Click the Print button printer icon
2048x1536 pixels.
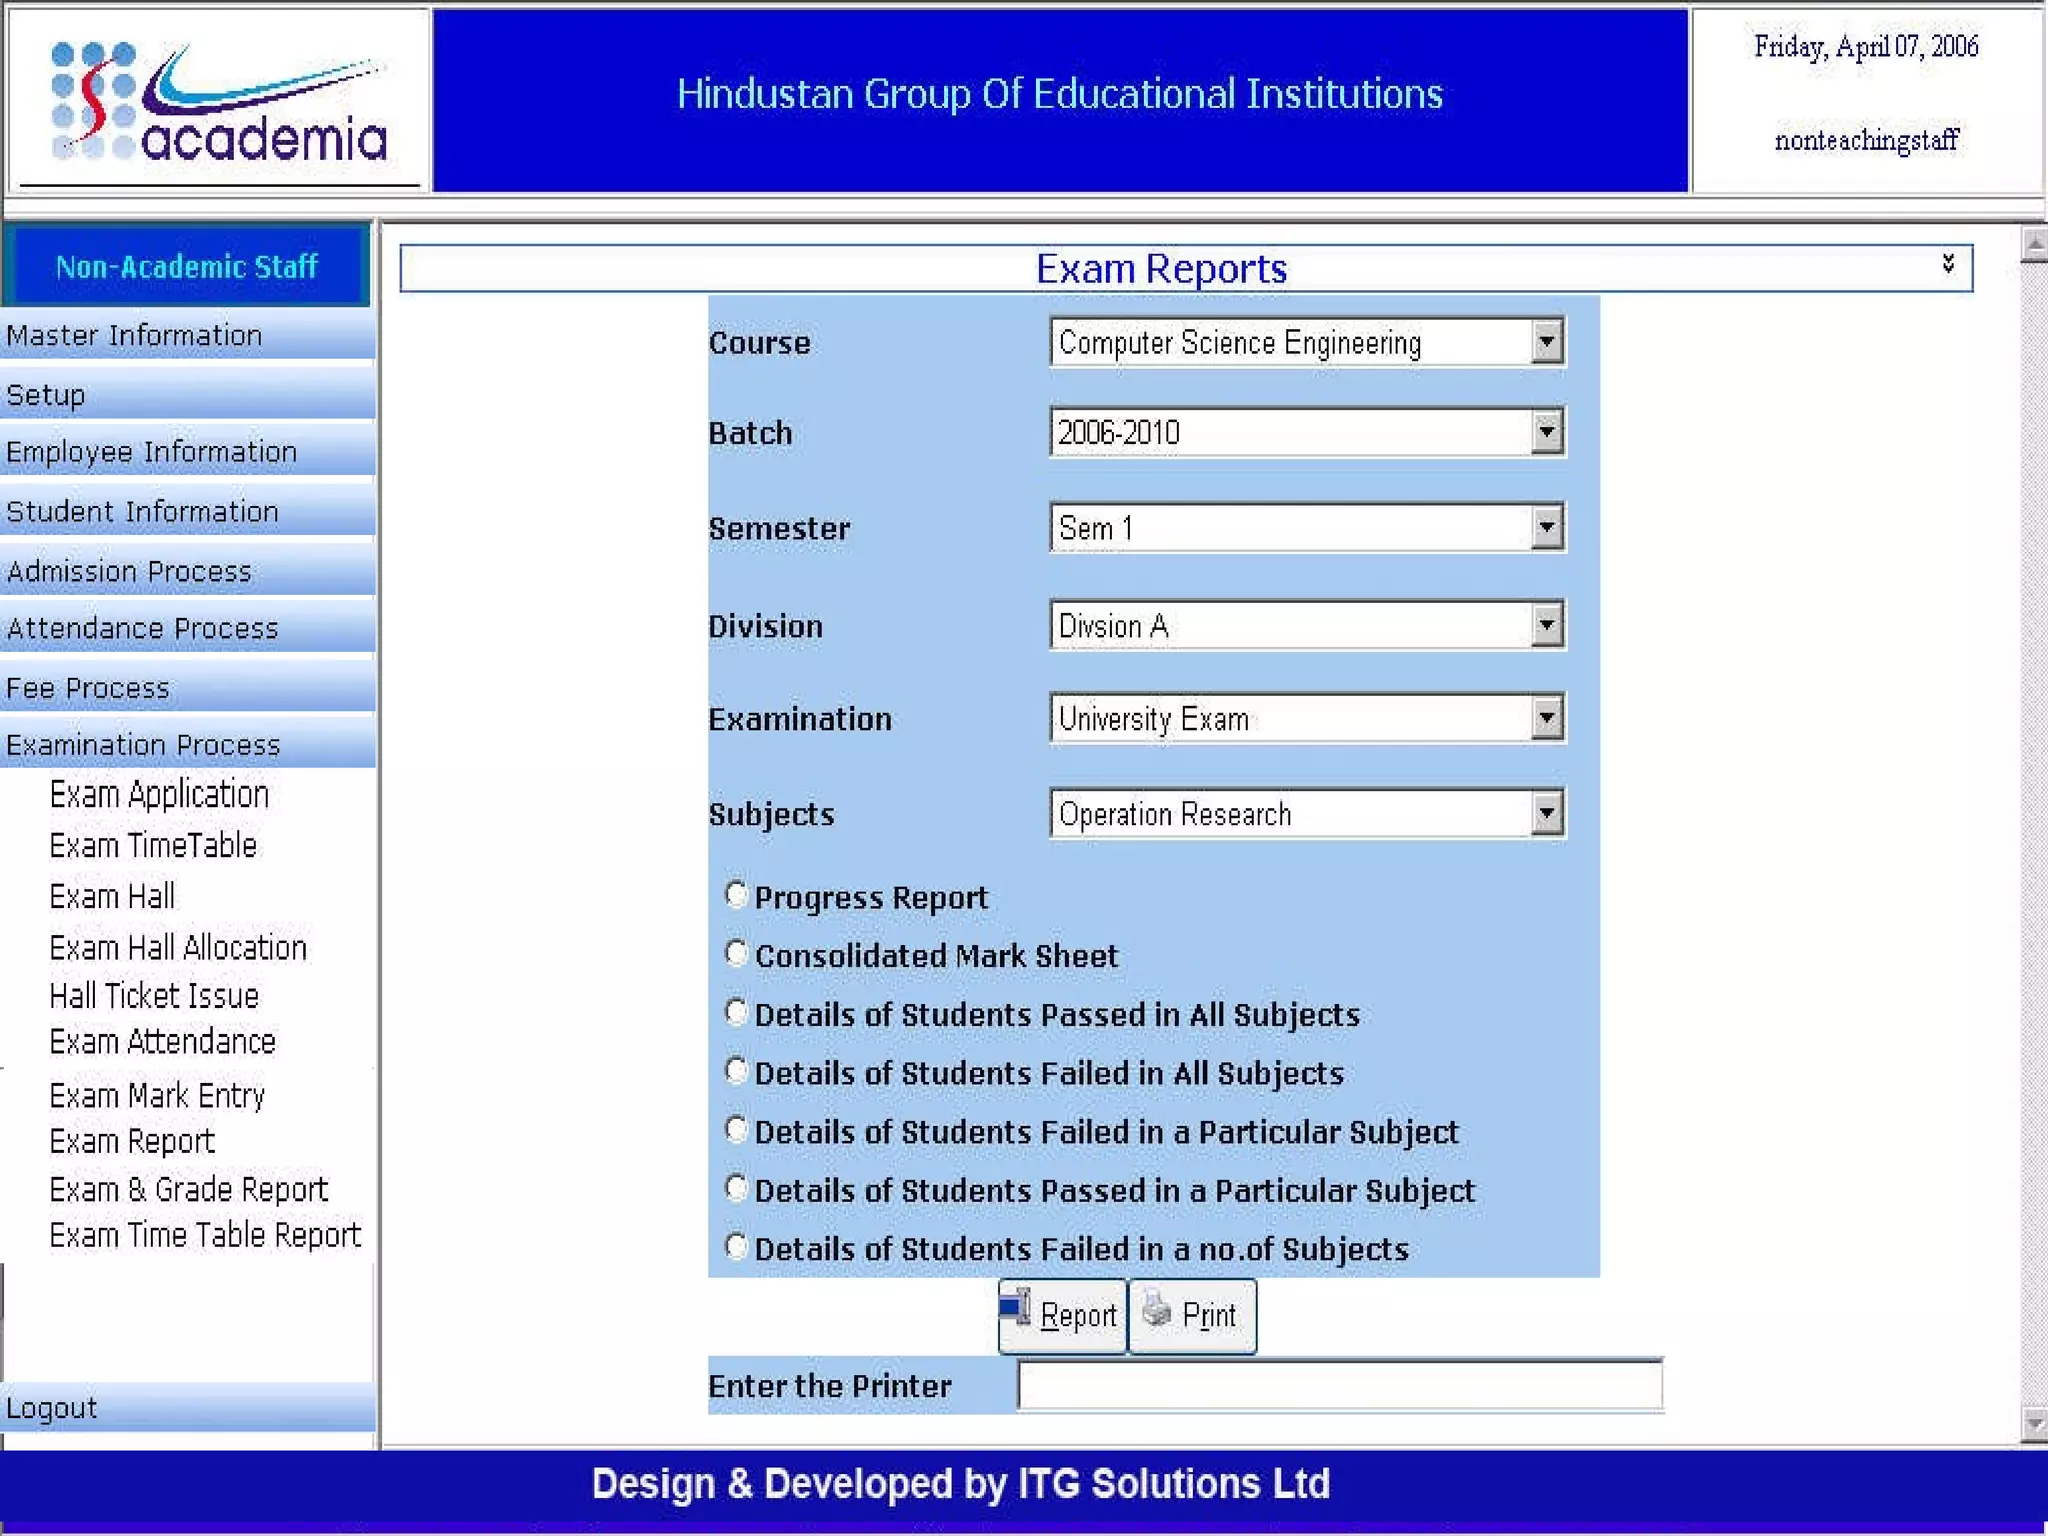[x=1157, y=1308]
